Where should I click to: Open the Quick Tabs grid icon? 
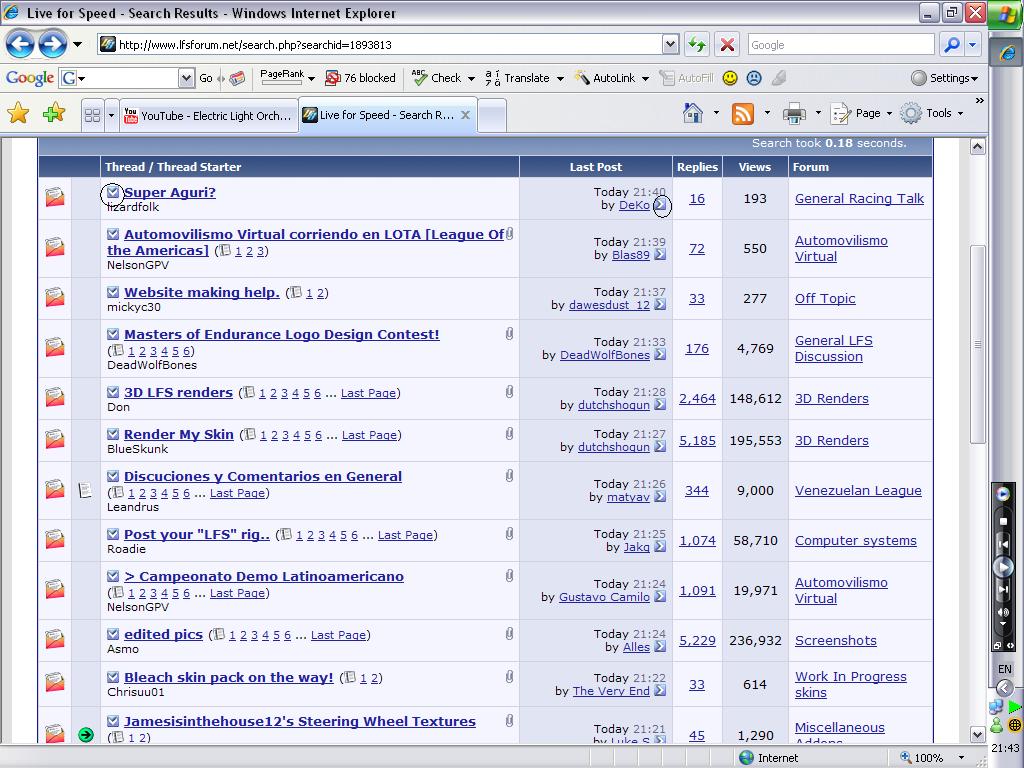click(x=93, y=115)
